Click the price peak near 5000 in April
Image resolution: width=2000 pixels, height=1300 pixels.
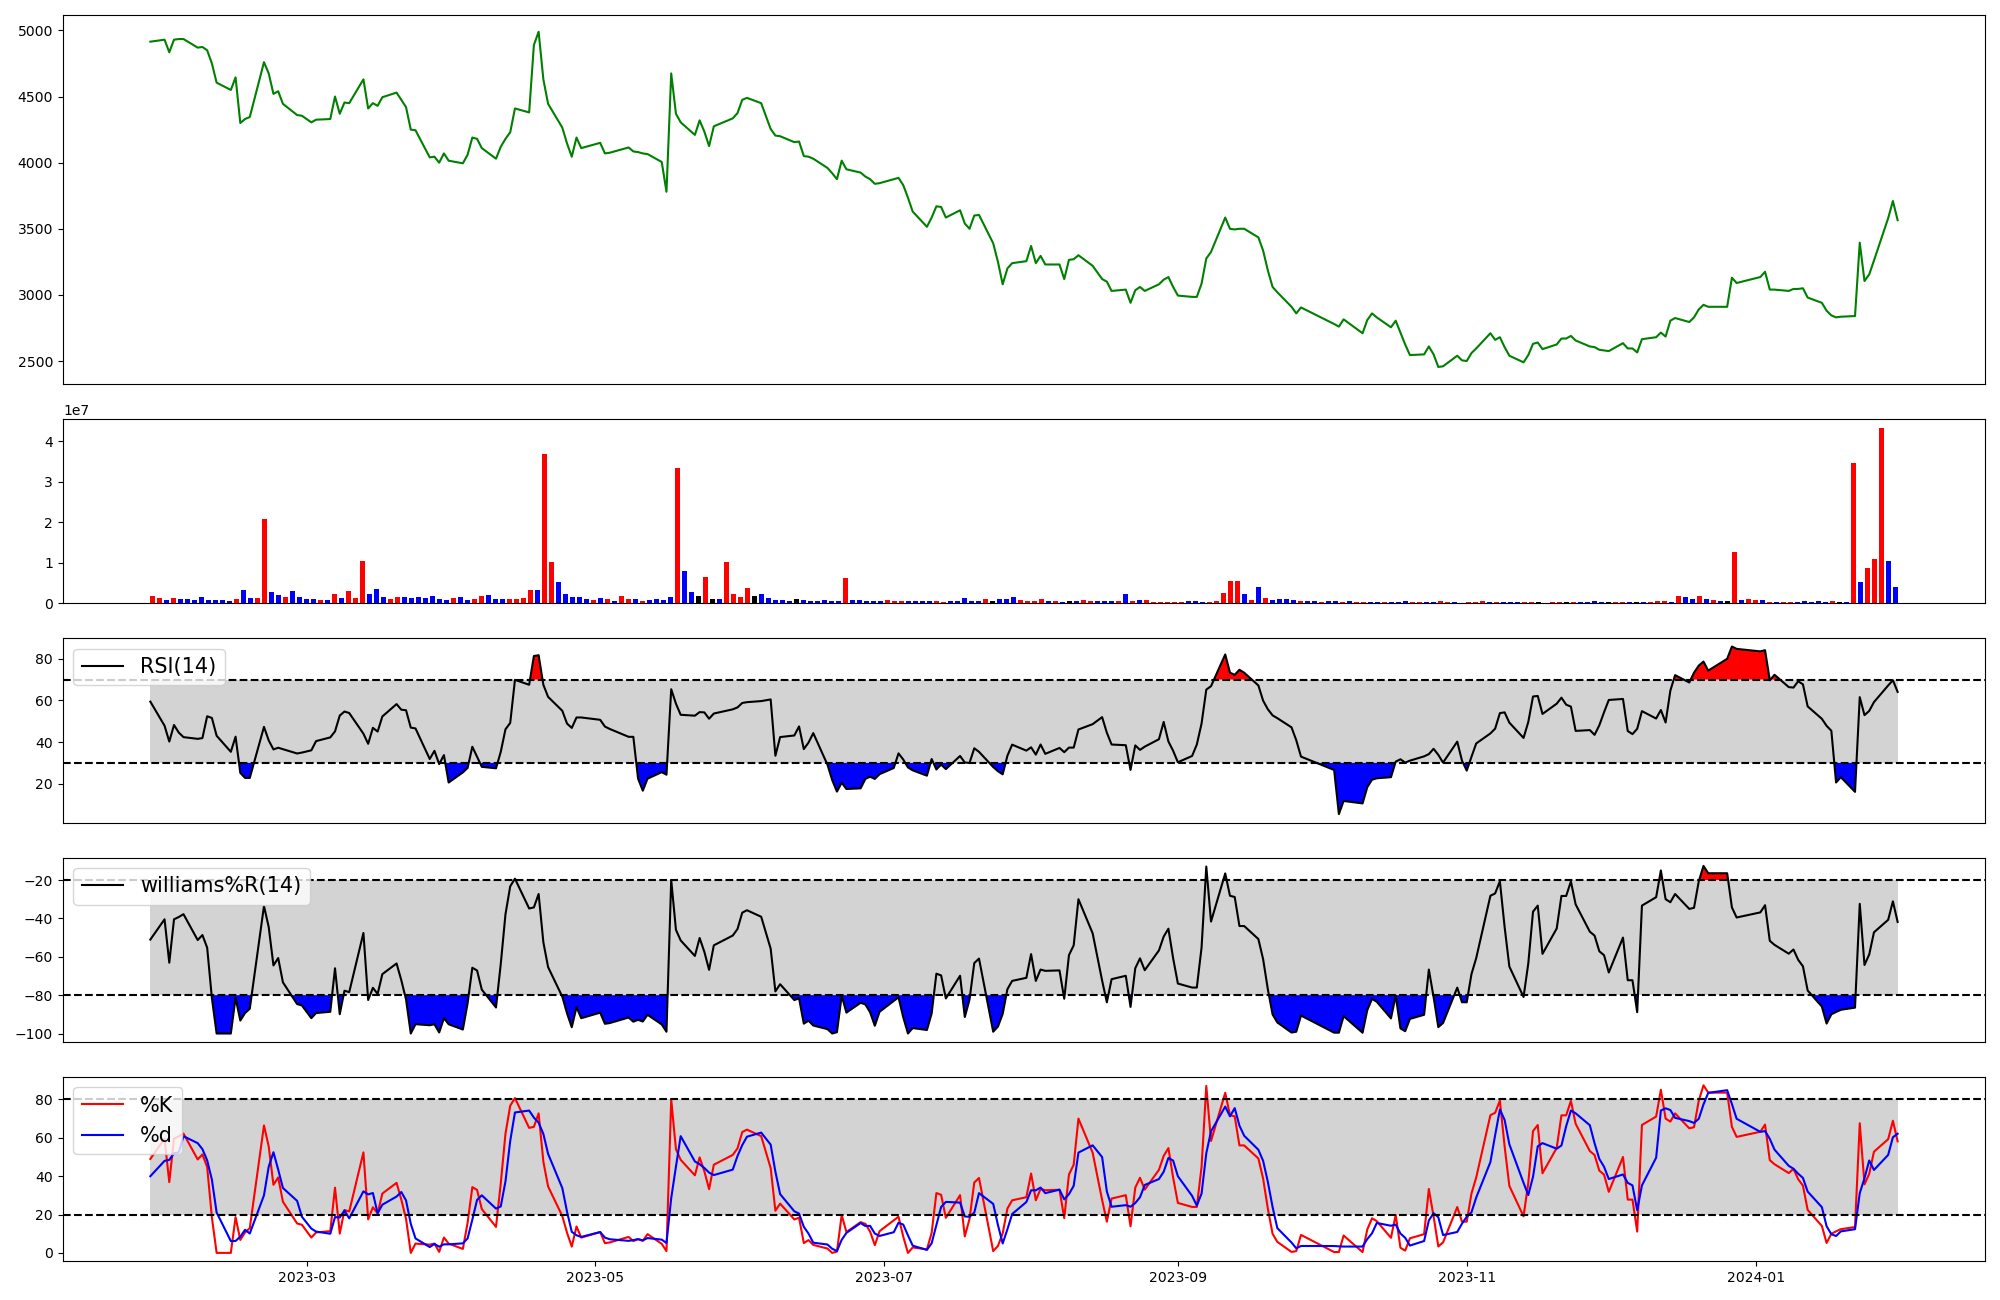538,32
